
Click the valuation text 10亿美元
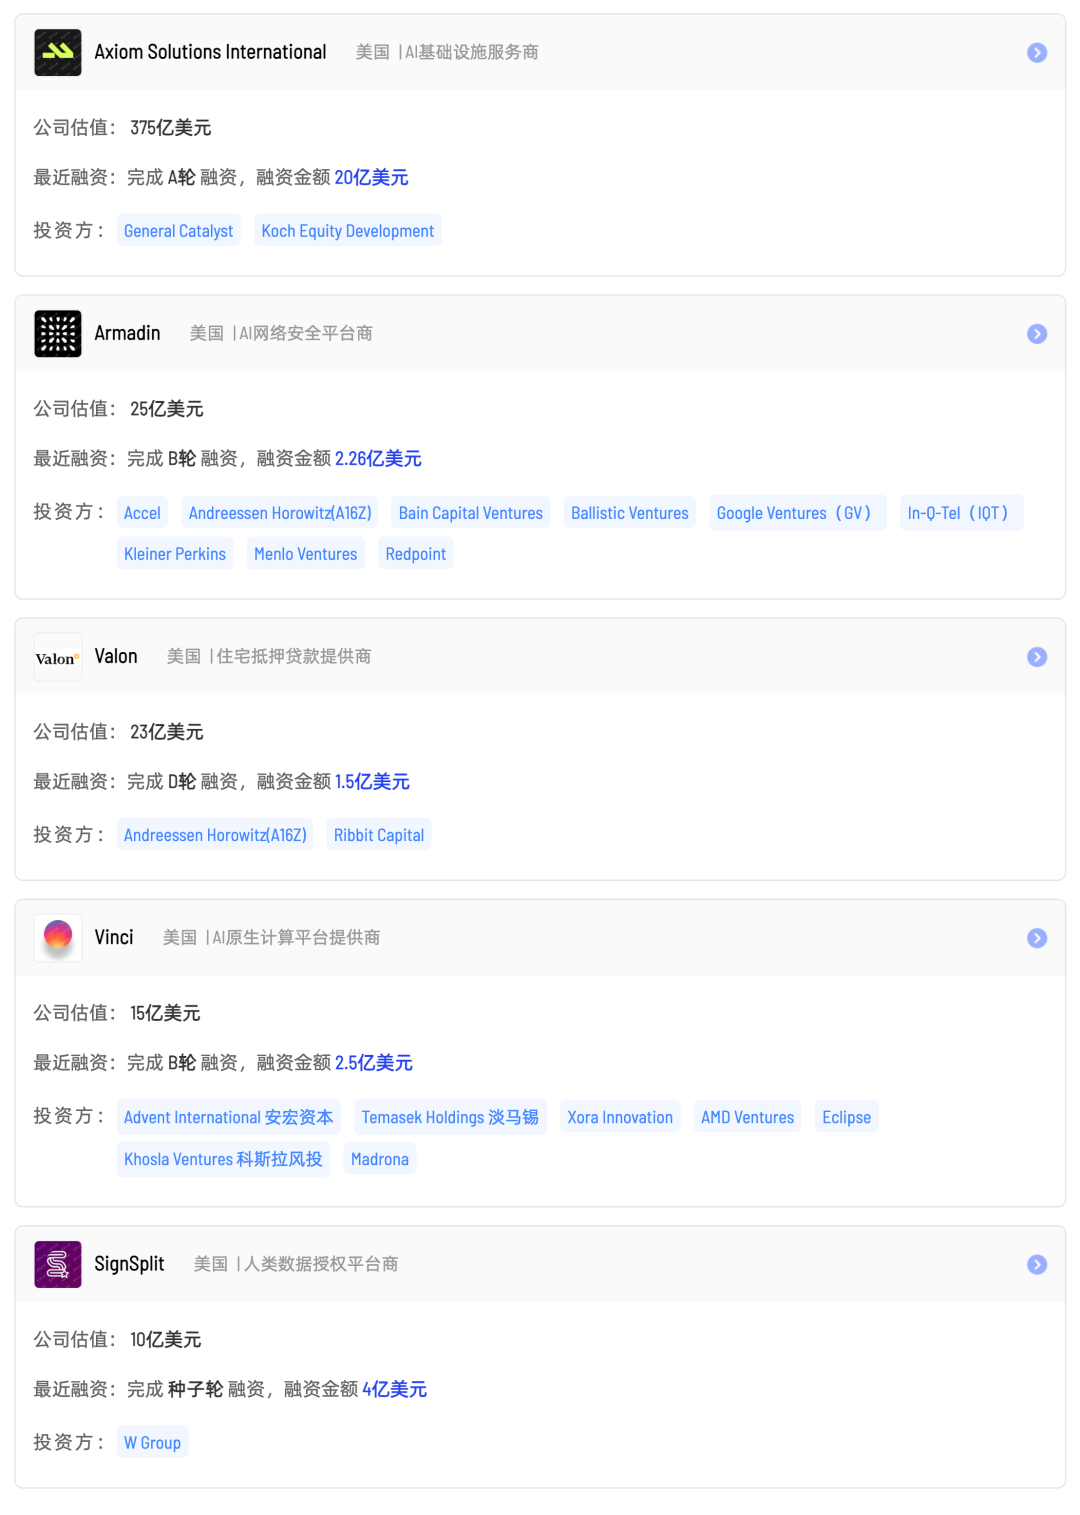click(166, 1340)
